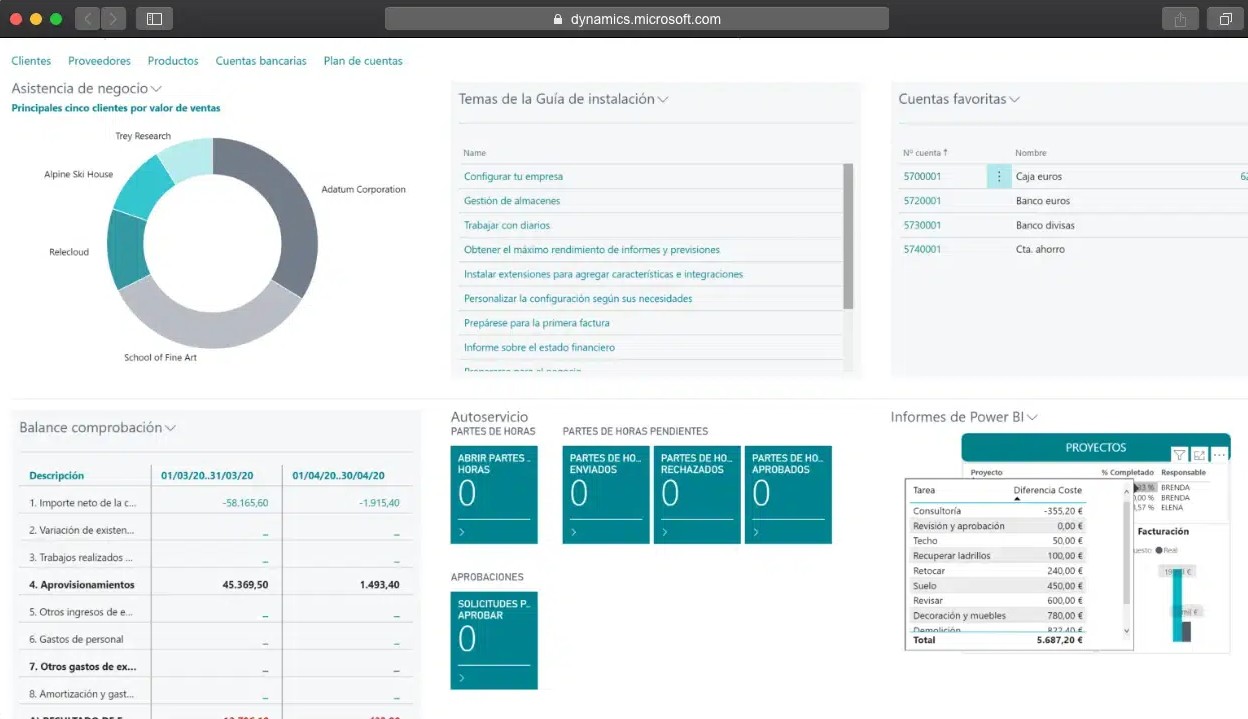Open account 5730001 link
The height and width of the screenshot is (719, 1248).
pyautogui.click(x=922, y=225)
